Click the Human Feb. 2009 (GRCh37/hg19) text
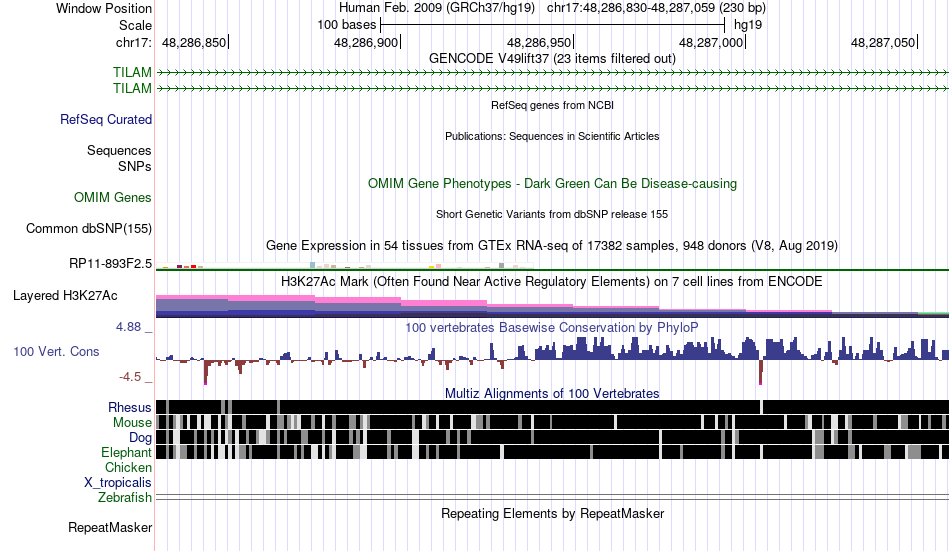950x551 pixels. coord(437,8)
